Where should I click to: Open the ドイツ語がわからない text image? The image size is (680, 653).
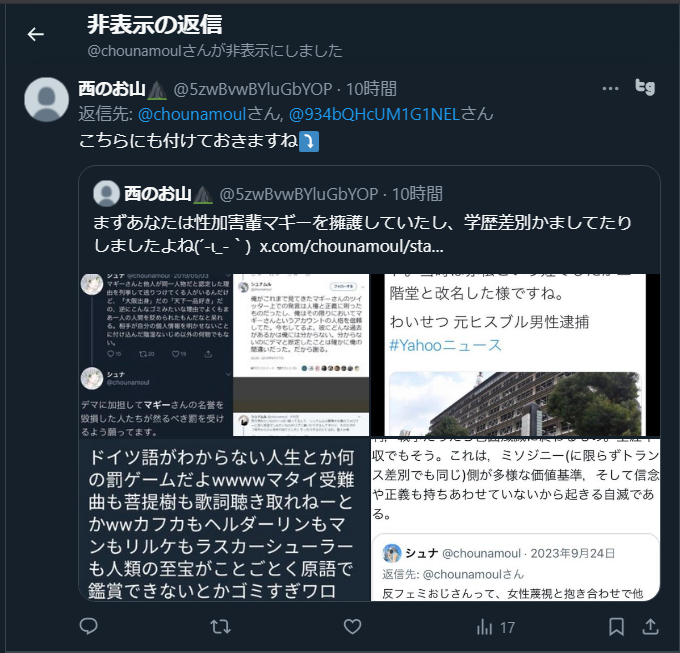coord(224,519)
